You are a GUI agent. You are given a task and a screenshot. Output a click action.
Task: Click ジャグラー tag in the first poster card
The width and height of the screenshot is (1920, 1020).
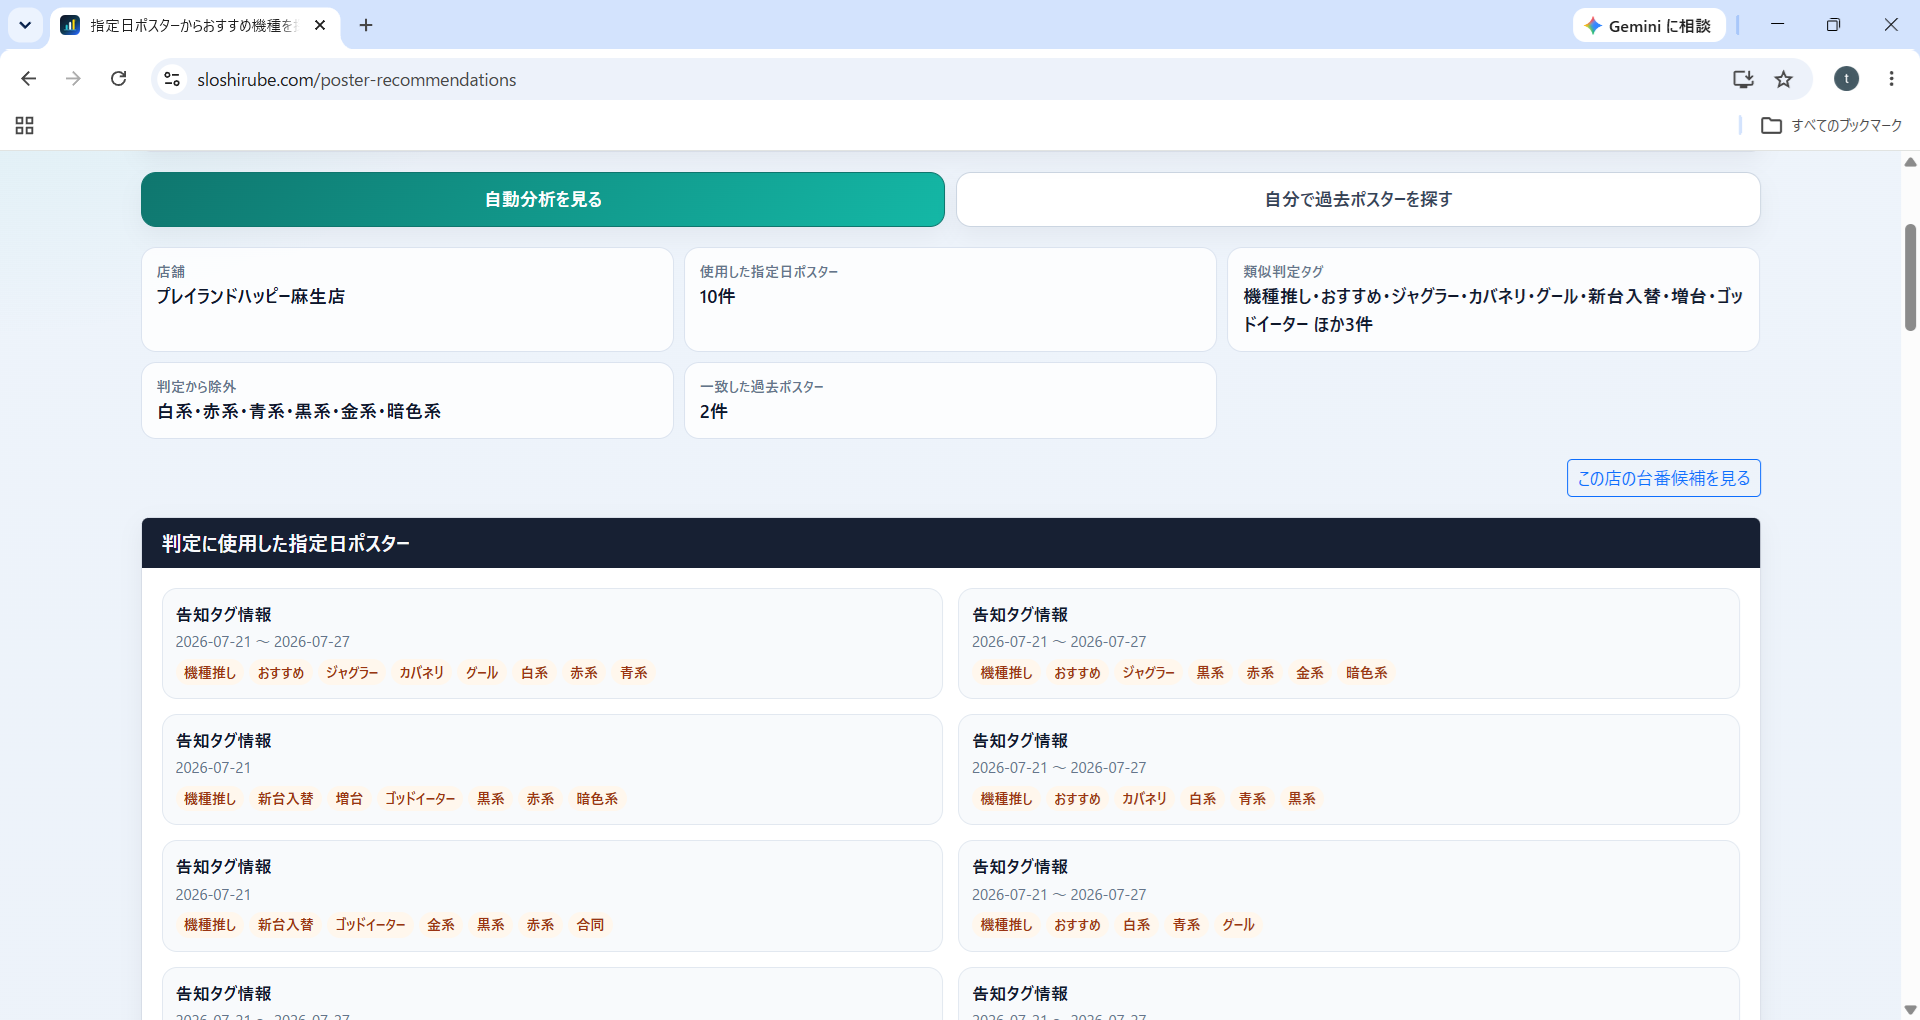coord(352,673)
